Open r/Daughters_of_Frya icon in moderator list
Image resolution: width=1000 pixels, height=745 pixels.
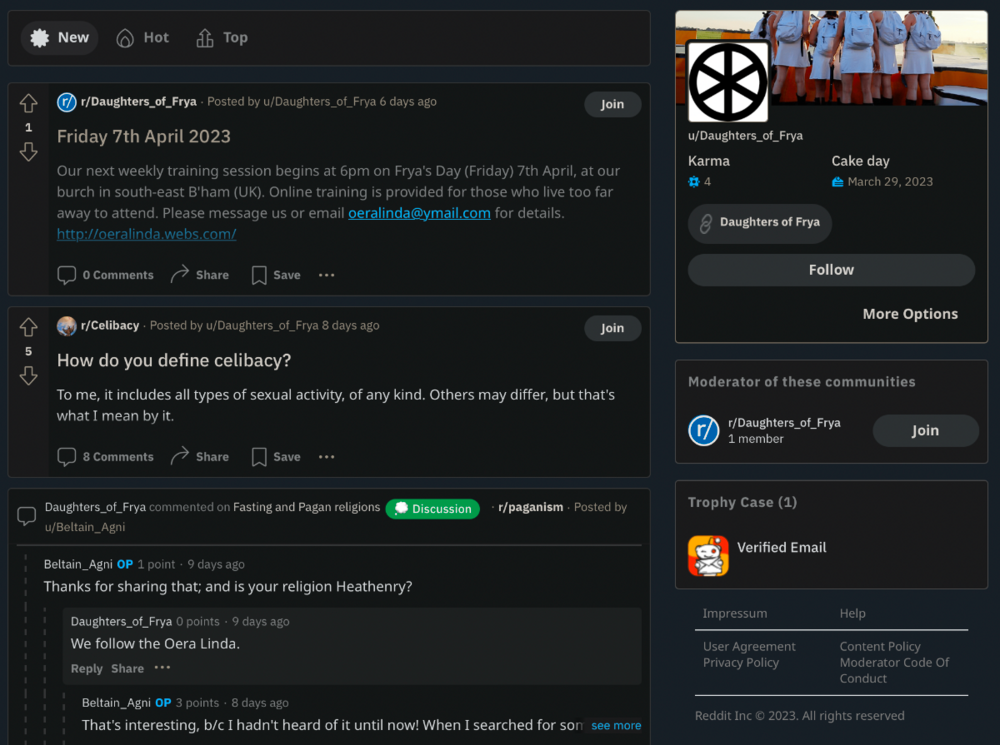tap(703, 430)
